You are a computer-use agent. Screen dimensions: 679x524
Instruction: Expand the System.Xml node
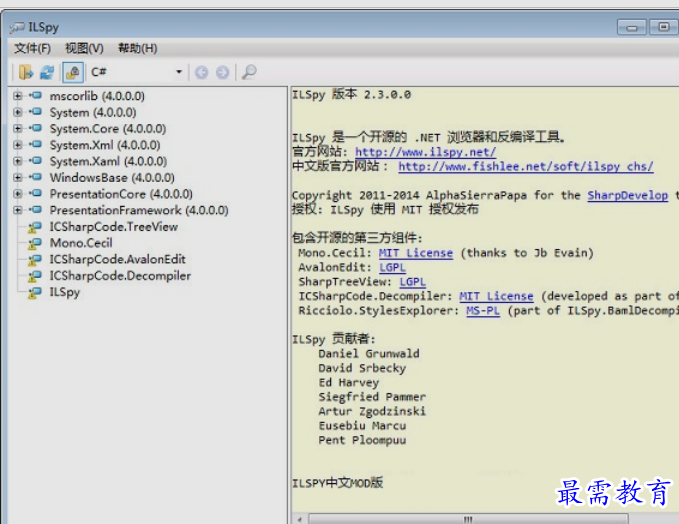click(x=17, y=145)
